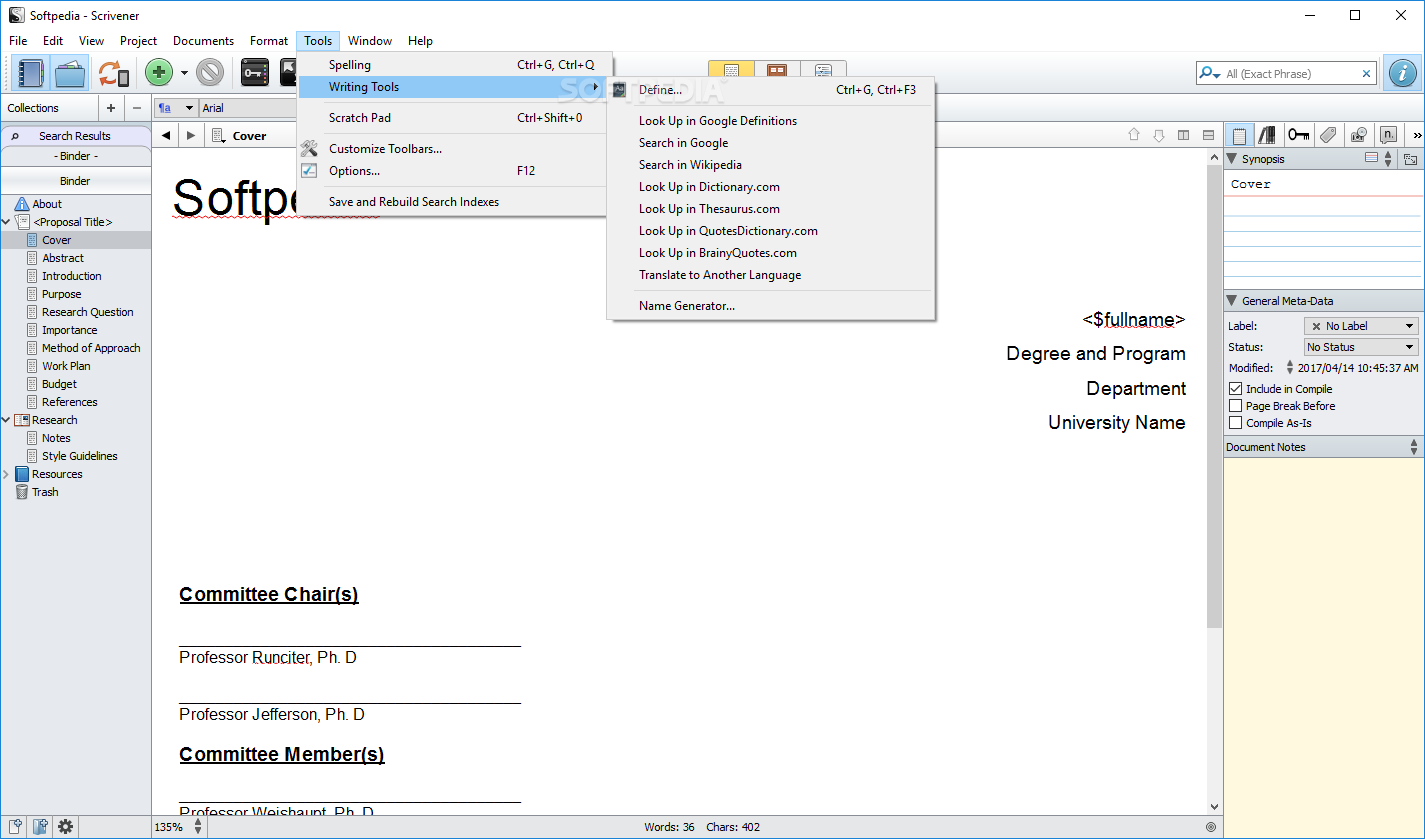The width and height of the screenshot is (1425, 839).
Task: Go to the previous document with up arrow
Action: click(1134, 135)
